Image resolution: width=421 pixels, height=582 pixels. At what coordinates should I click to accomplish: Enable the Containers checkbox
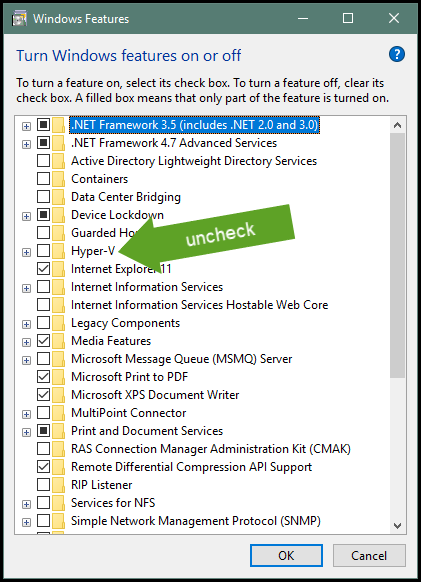[x=43, y=179]
